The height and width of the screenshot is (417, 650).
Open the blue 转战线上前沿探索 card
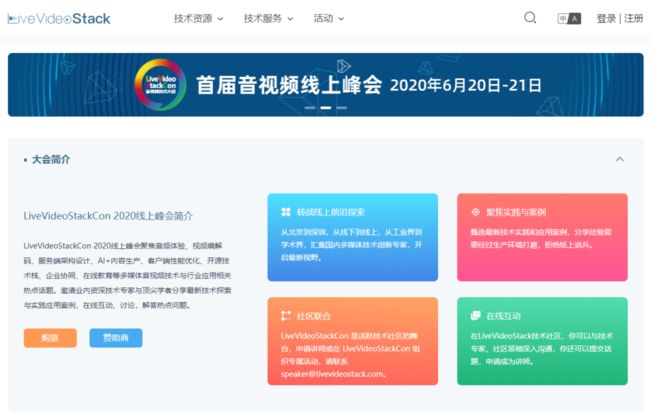click(353, 237)
